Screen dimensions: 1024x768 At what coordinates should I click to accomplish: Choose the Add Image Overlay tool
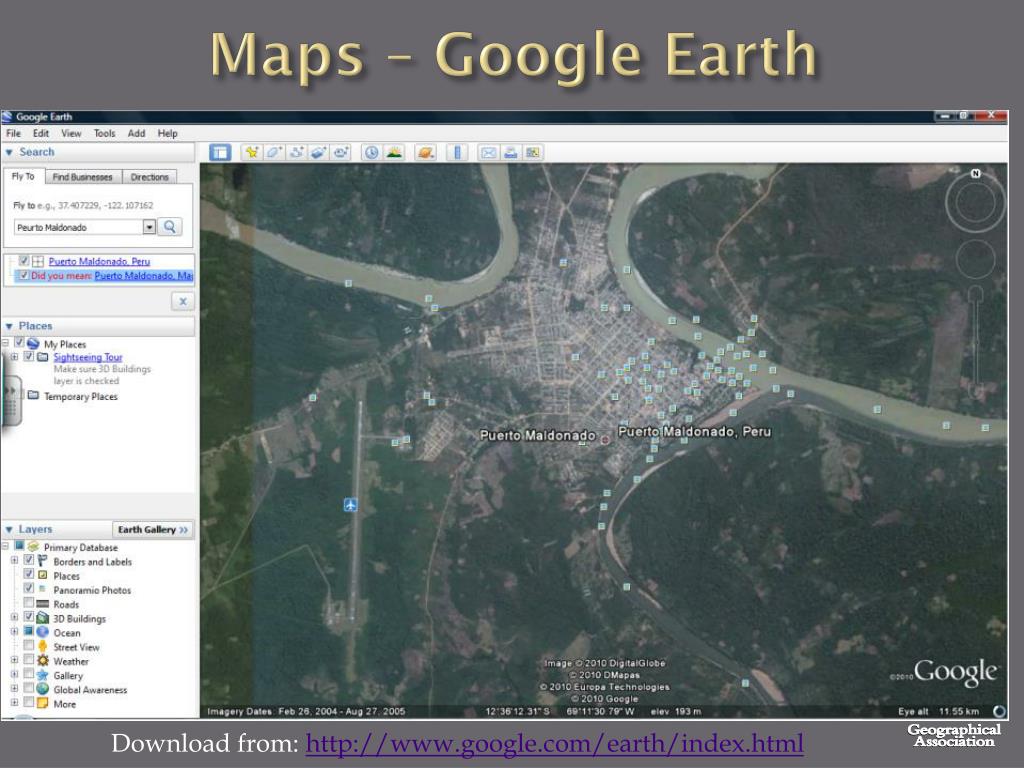[x=319, y=153]
